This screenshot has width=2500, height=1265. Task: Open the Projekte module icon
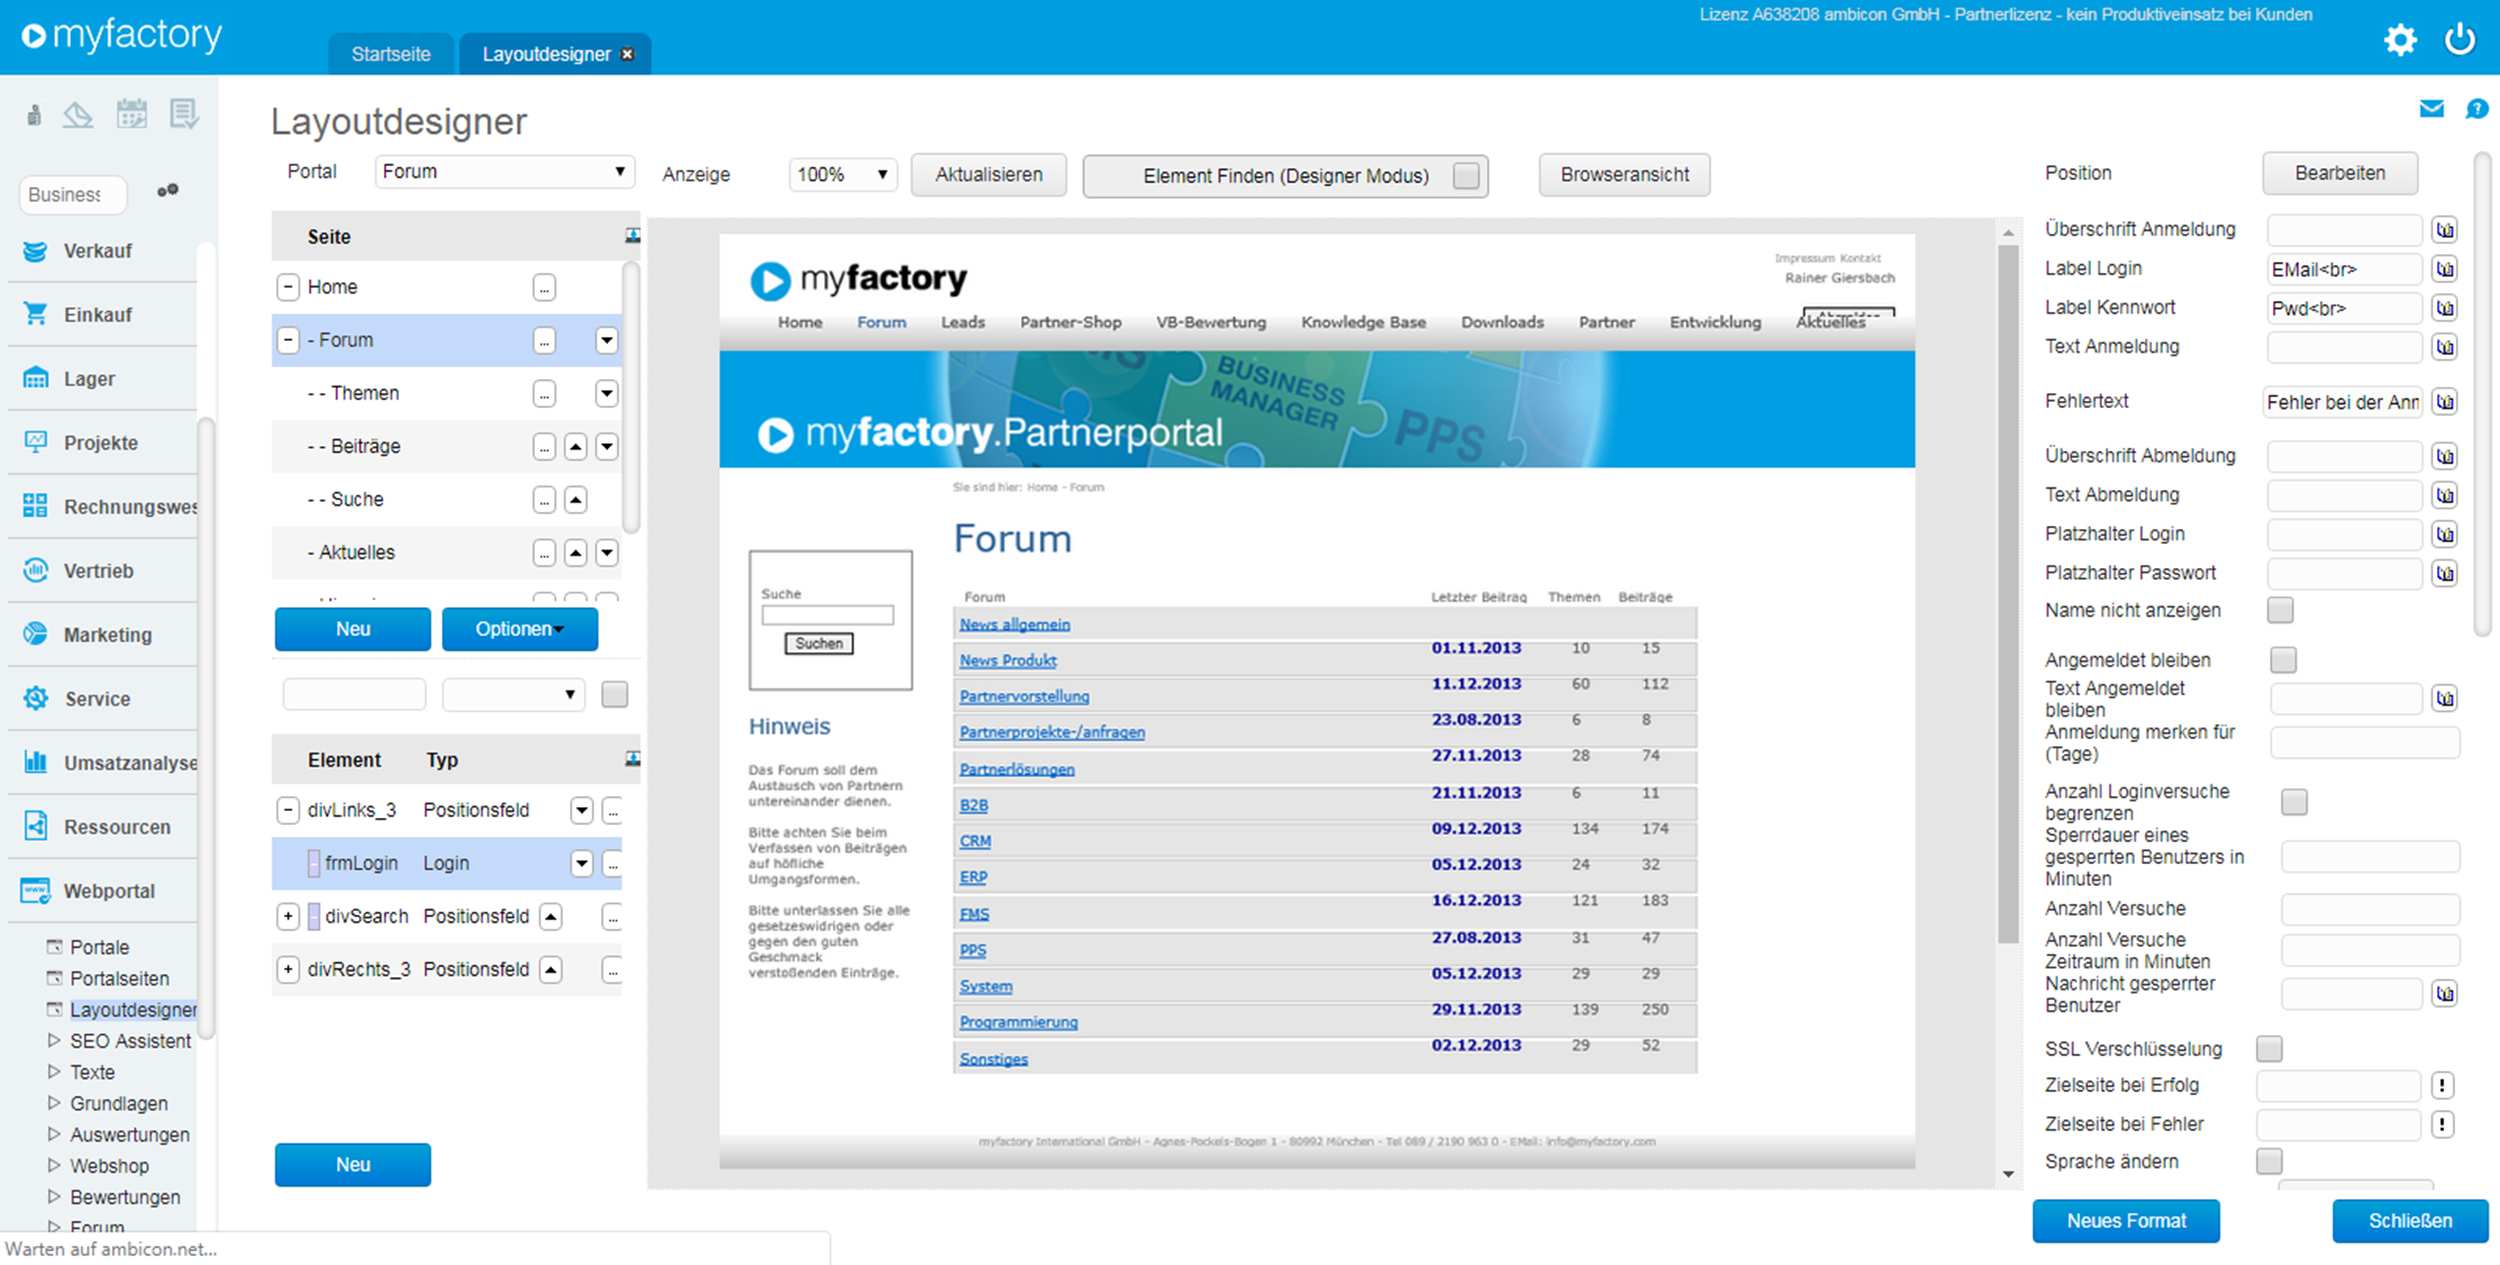click(35, 442)
